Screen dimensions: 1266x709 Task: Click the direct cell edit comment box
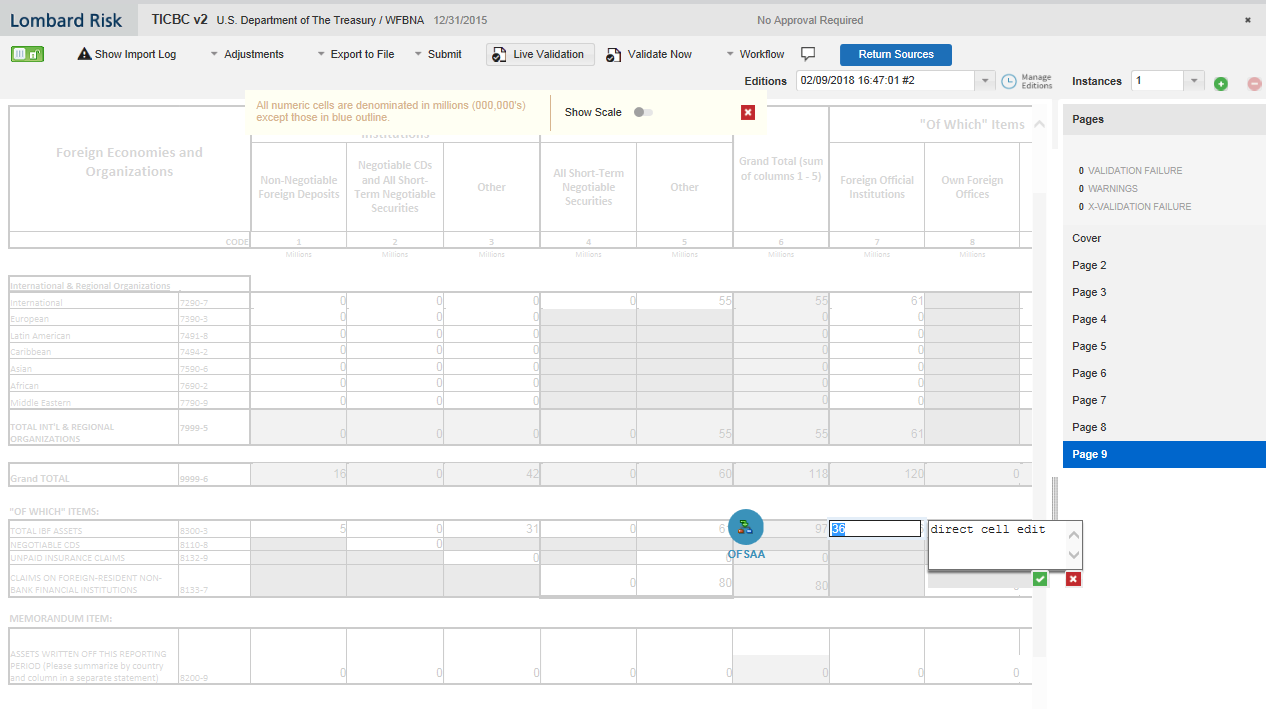997,545
